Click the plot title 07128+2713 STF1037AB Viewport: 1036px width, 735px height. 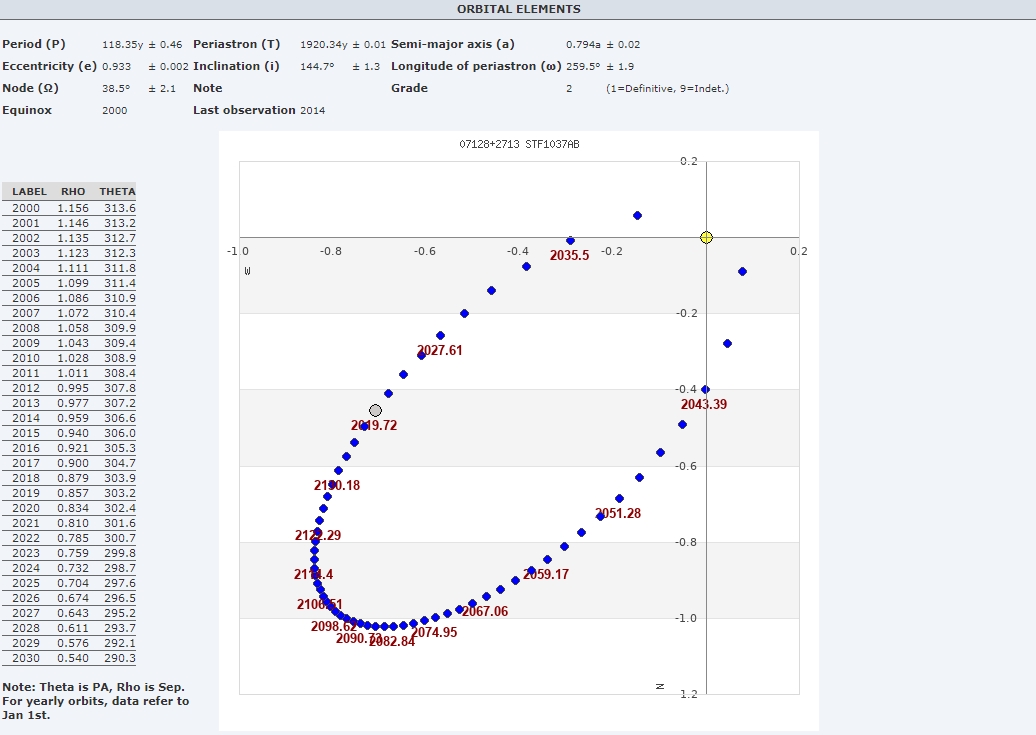coord(519,145)
